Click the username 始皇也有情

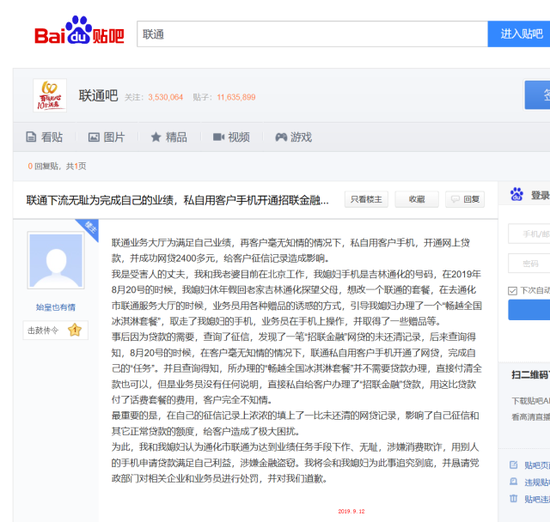pyautogui.click(x=55, y=307)
